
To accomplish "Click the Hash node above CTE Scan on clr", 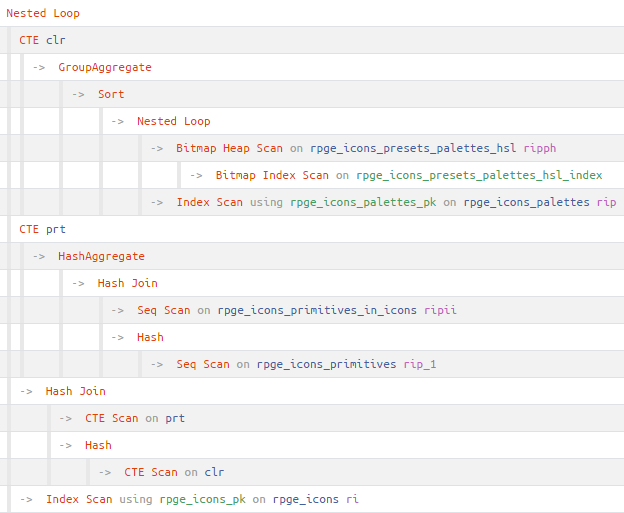I will (98, 445).
